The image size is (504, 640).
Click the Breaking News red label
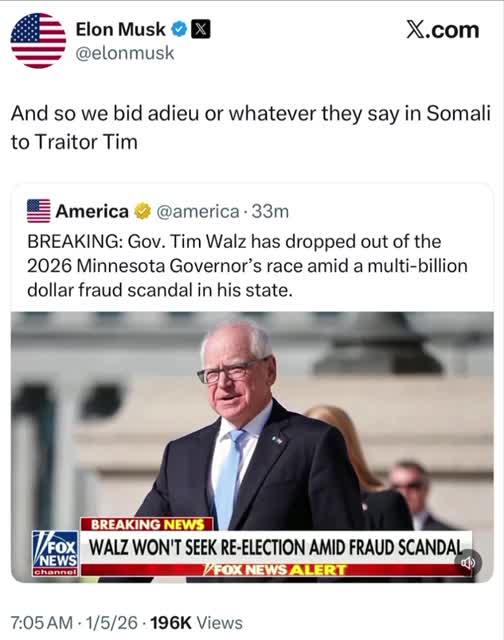[147, 524]
